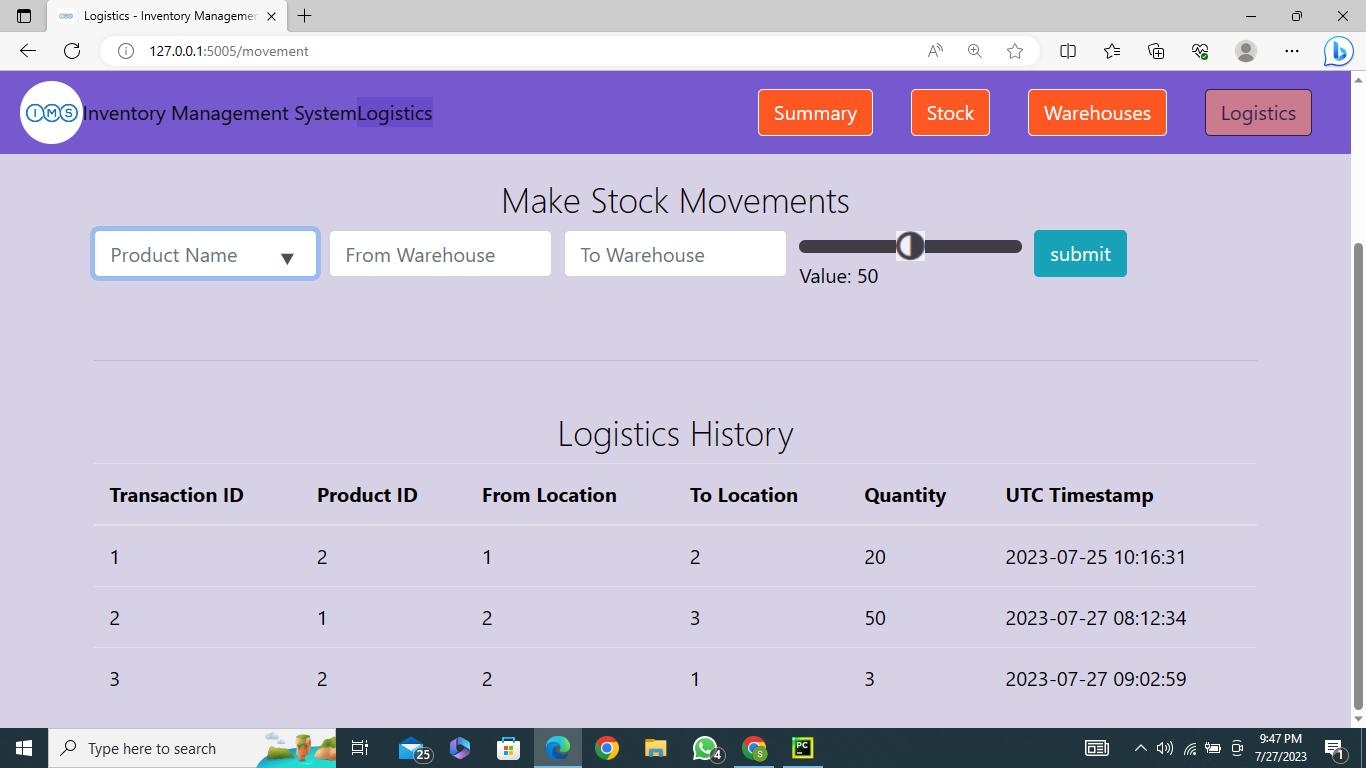1366x768 pixels.
Task: Open the split screen dropdown control
Action: [1068, 50]
